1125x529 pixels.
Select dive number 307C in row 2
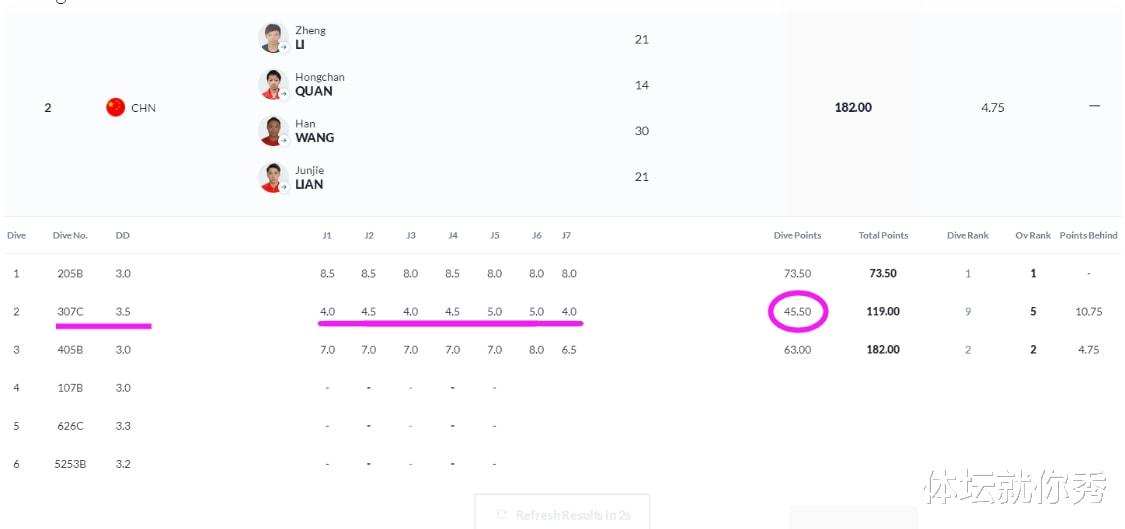click(70, 312)
